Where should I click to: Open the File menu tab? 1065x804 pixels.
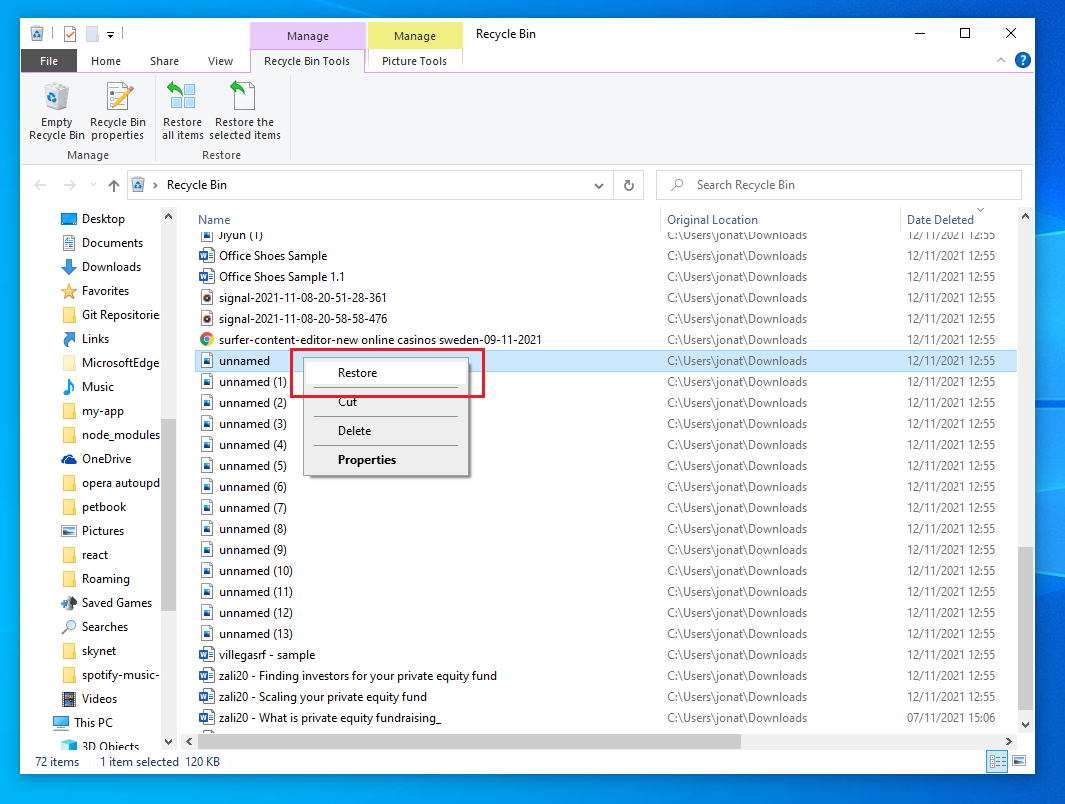point(48,61)
